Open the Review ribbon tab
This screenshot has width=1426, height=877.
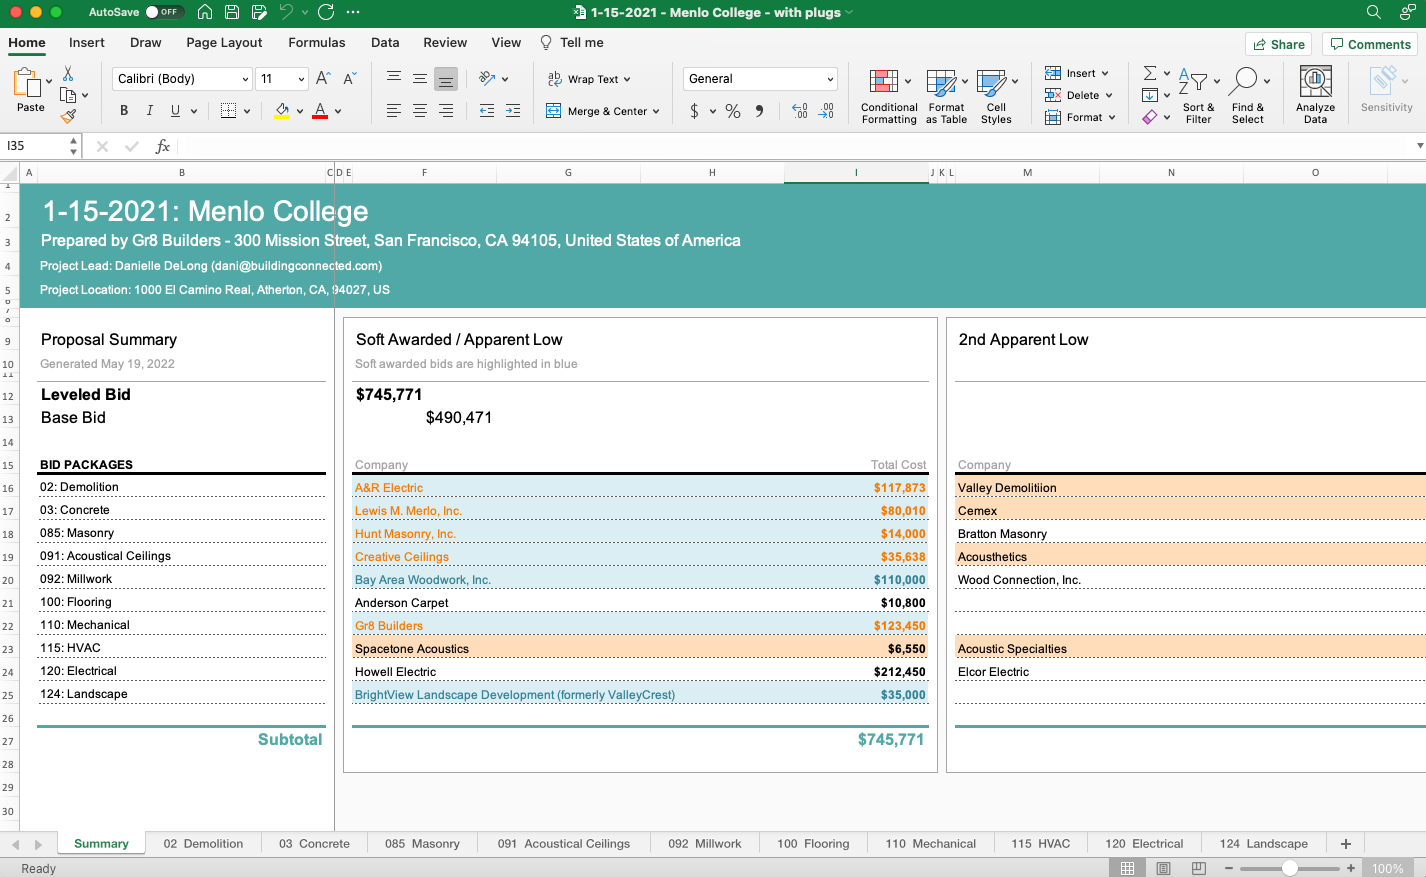pos(445,42)
